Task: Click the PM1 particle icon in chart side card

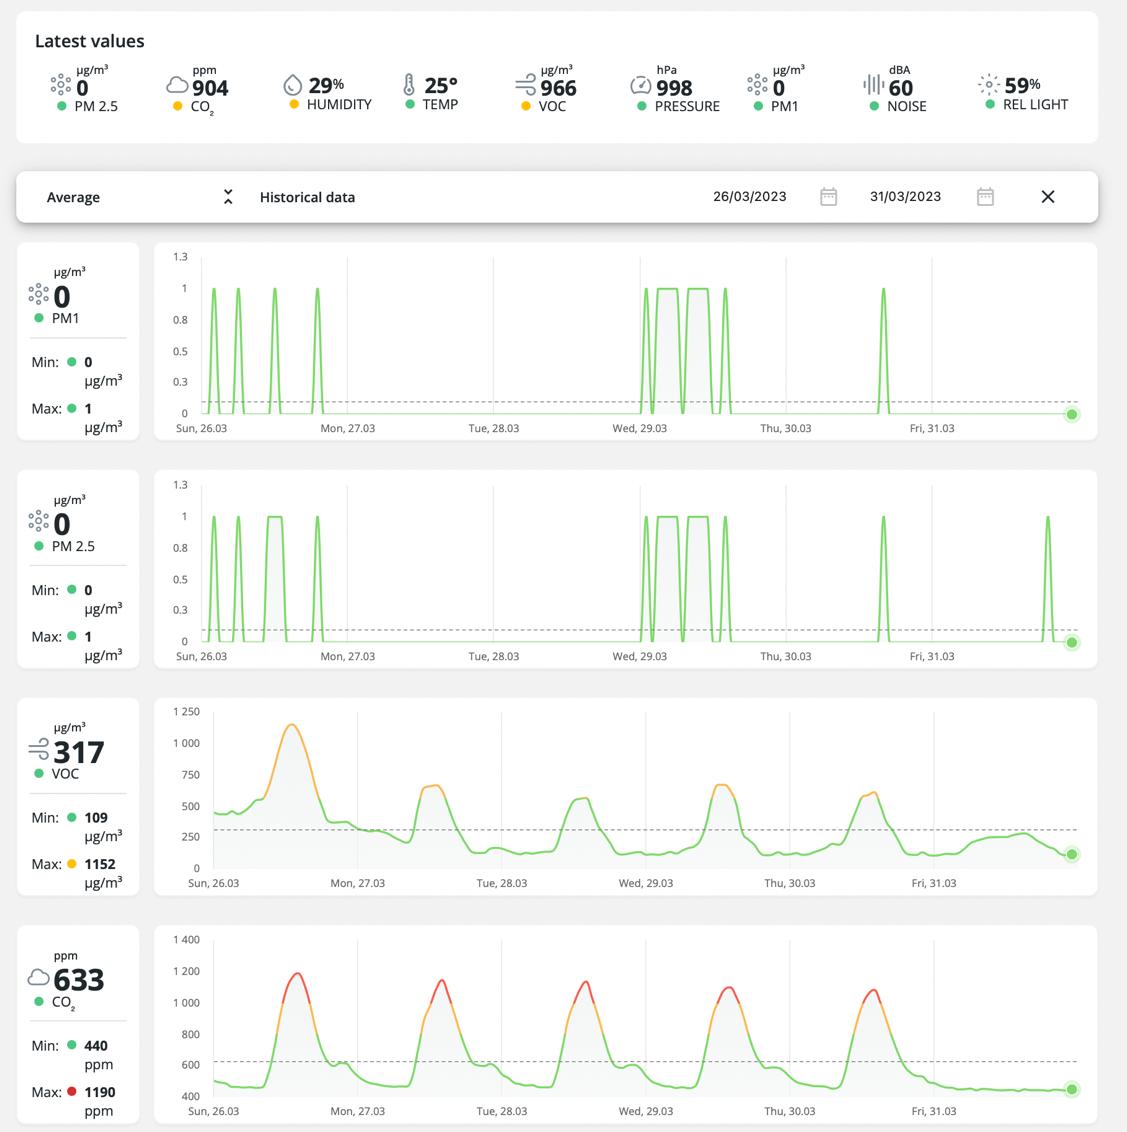Action: (x=38, y=294)
